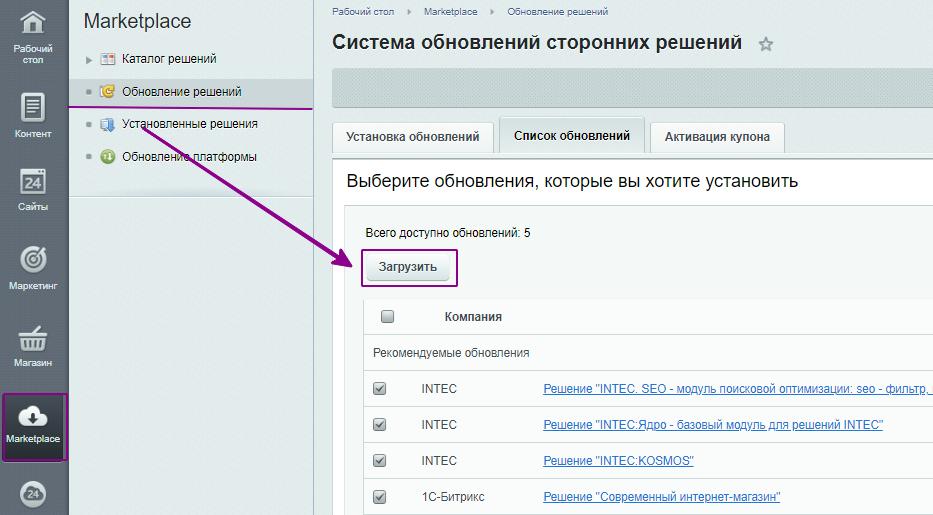Viewport: 933px width, 515px height.
Task: Switch to the Активация купона tab
Action: [716, 137]
